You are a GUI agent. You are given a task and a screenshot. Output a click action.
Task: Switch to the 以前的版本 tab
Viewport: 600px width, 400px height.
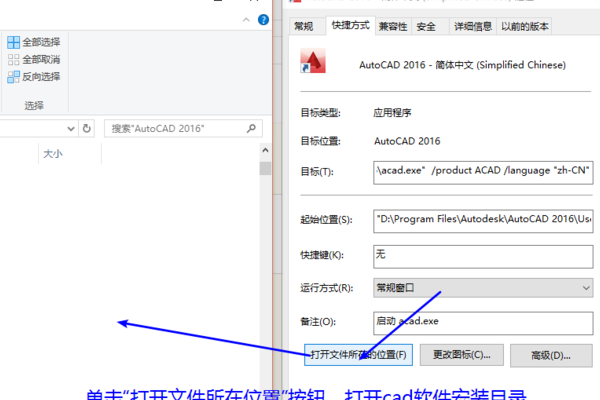pos(525,26)
